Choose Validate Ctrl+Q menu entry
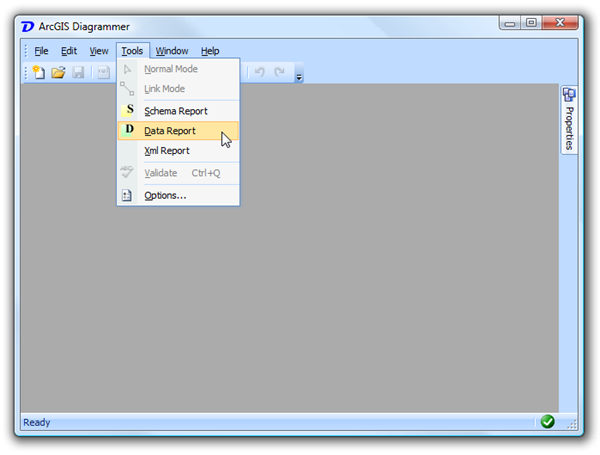Screen dimensions: 600x455 (x=178, y=173)
